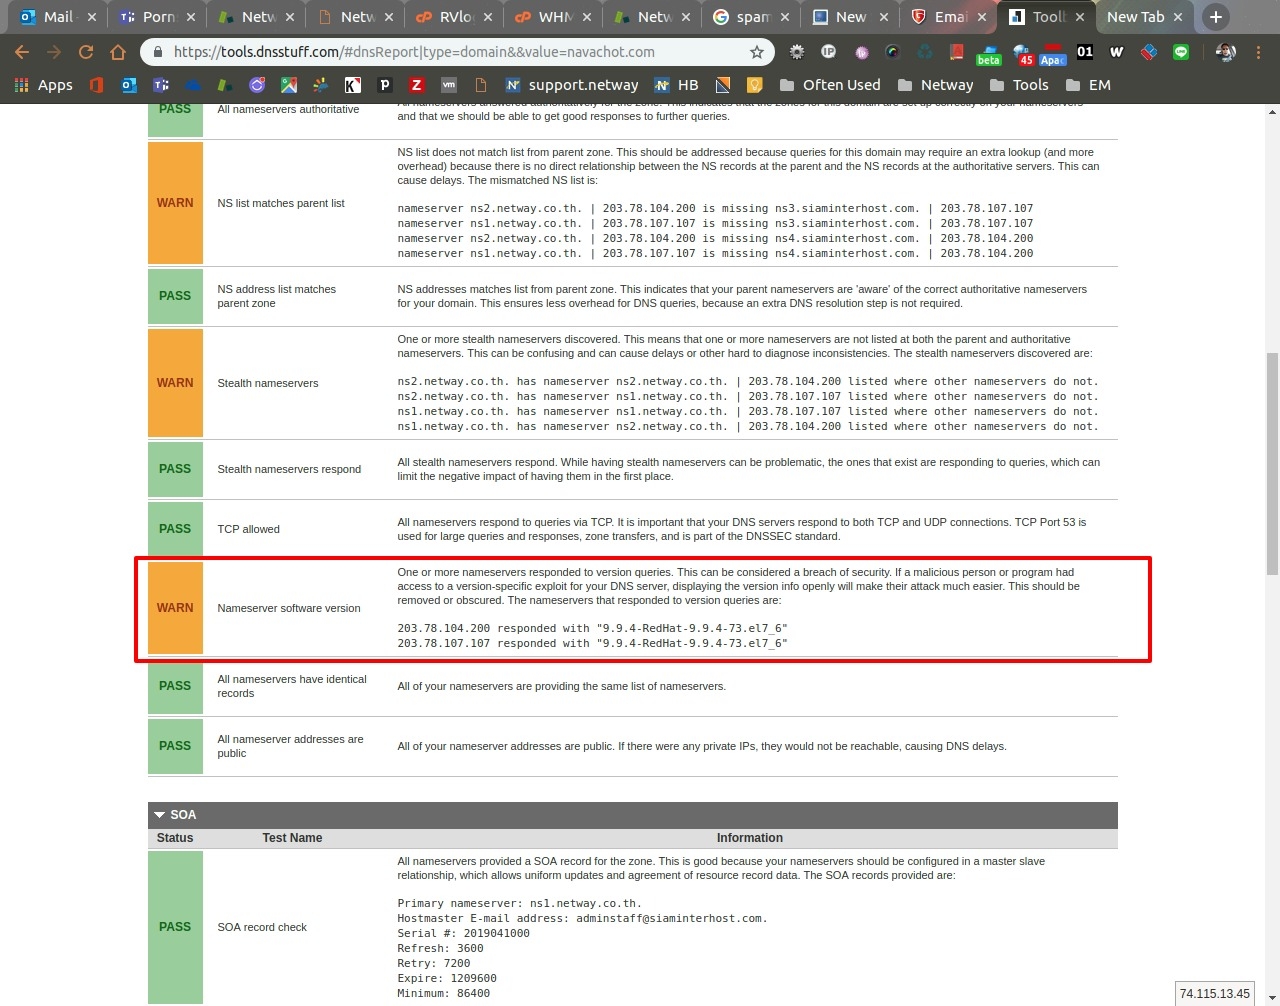Image resolution: width=1280 pixels, height=1006 pixels.
Task: Open the red Z bookmark icon
Action: [x=416, y=85]
